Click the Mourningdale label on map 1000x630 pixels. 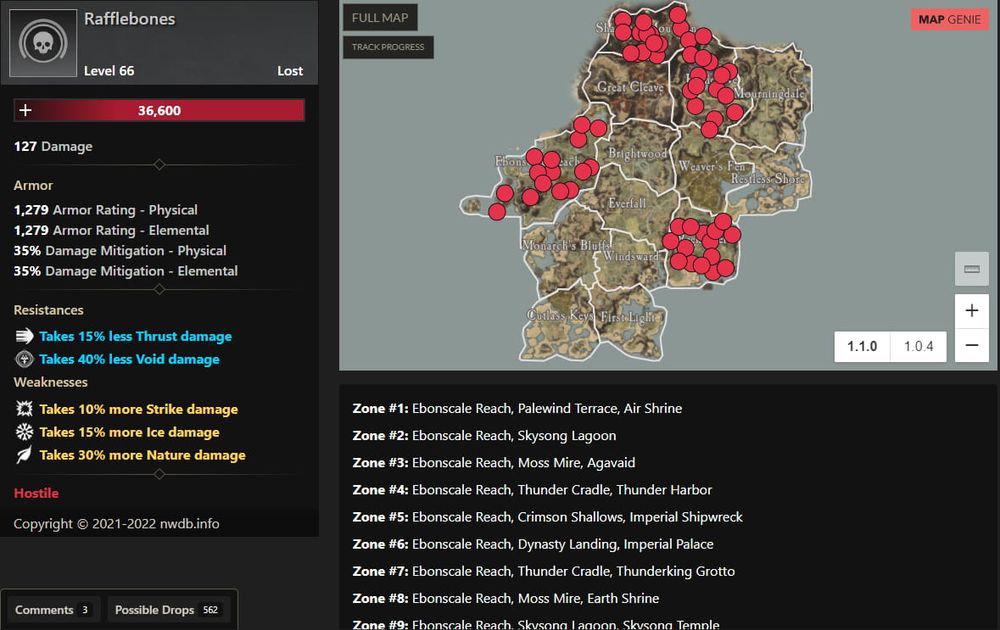[770, 94]
